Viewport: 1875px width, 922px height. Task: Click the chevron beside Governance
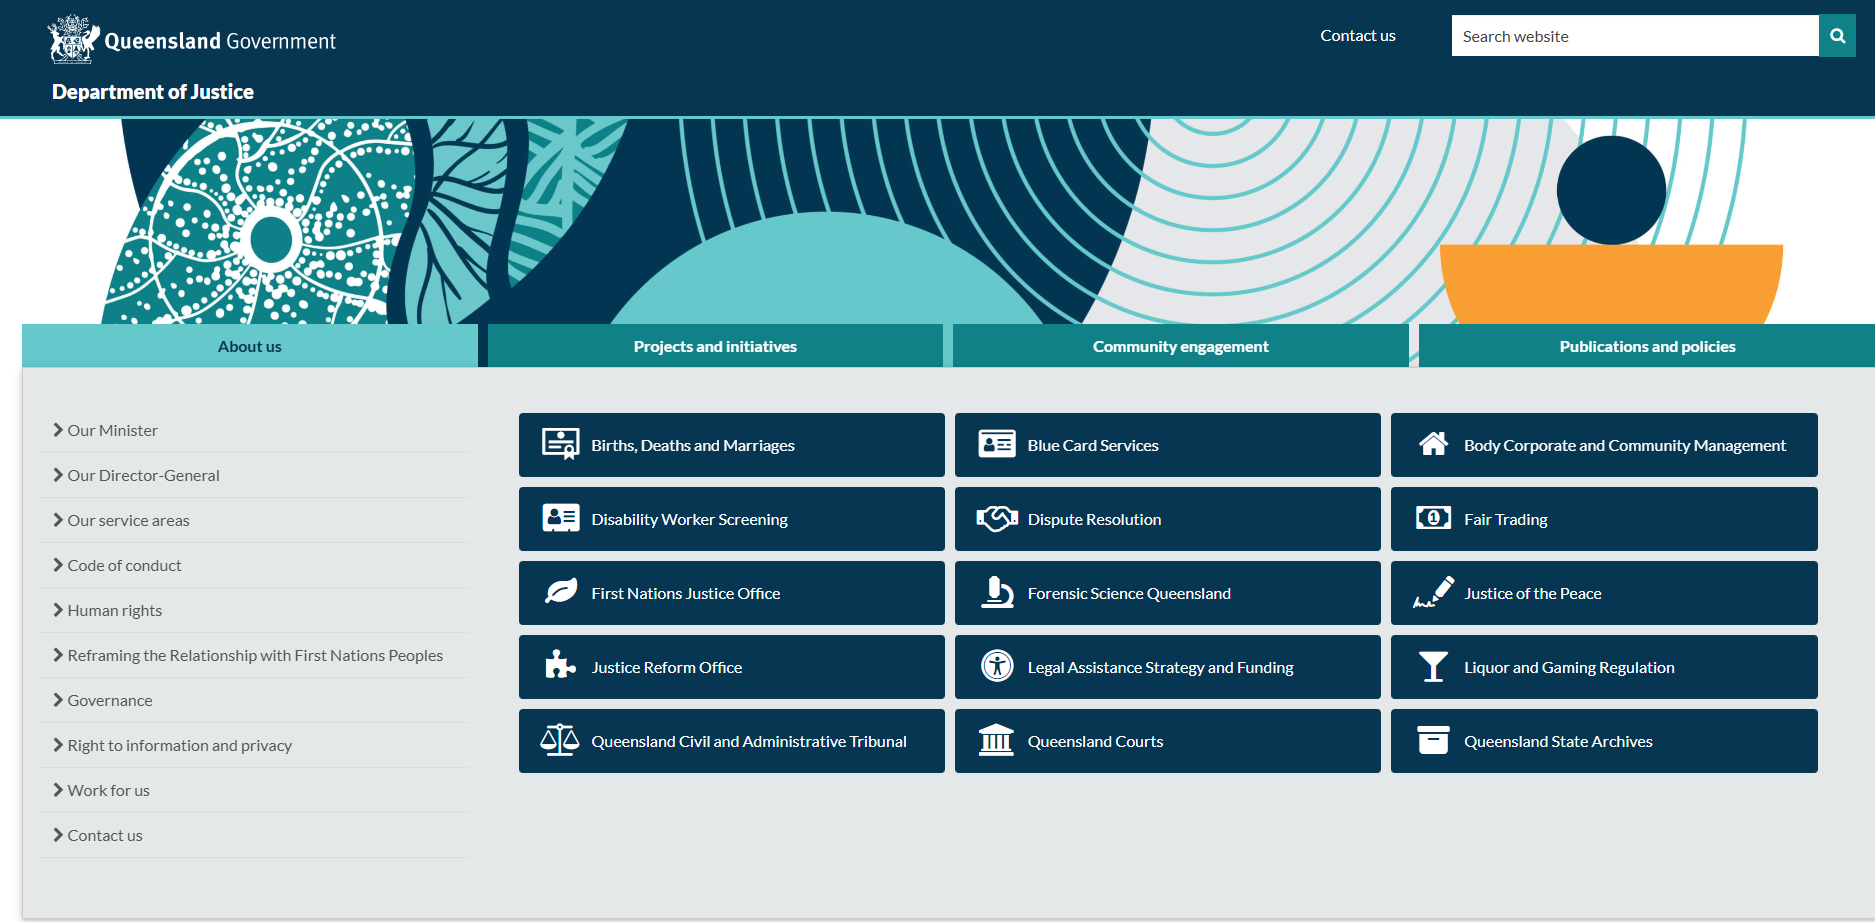58,700
